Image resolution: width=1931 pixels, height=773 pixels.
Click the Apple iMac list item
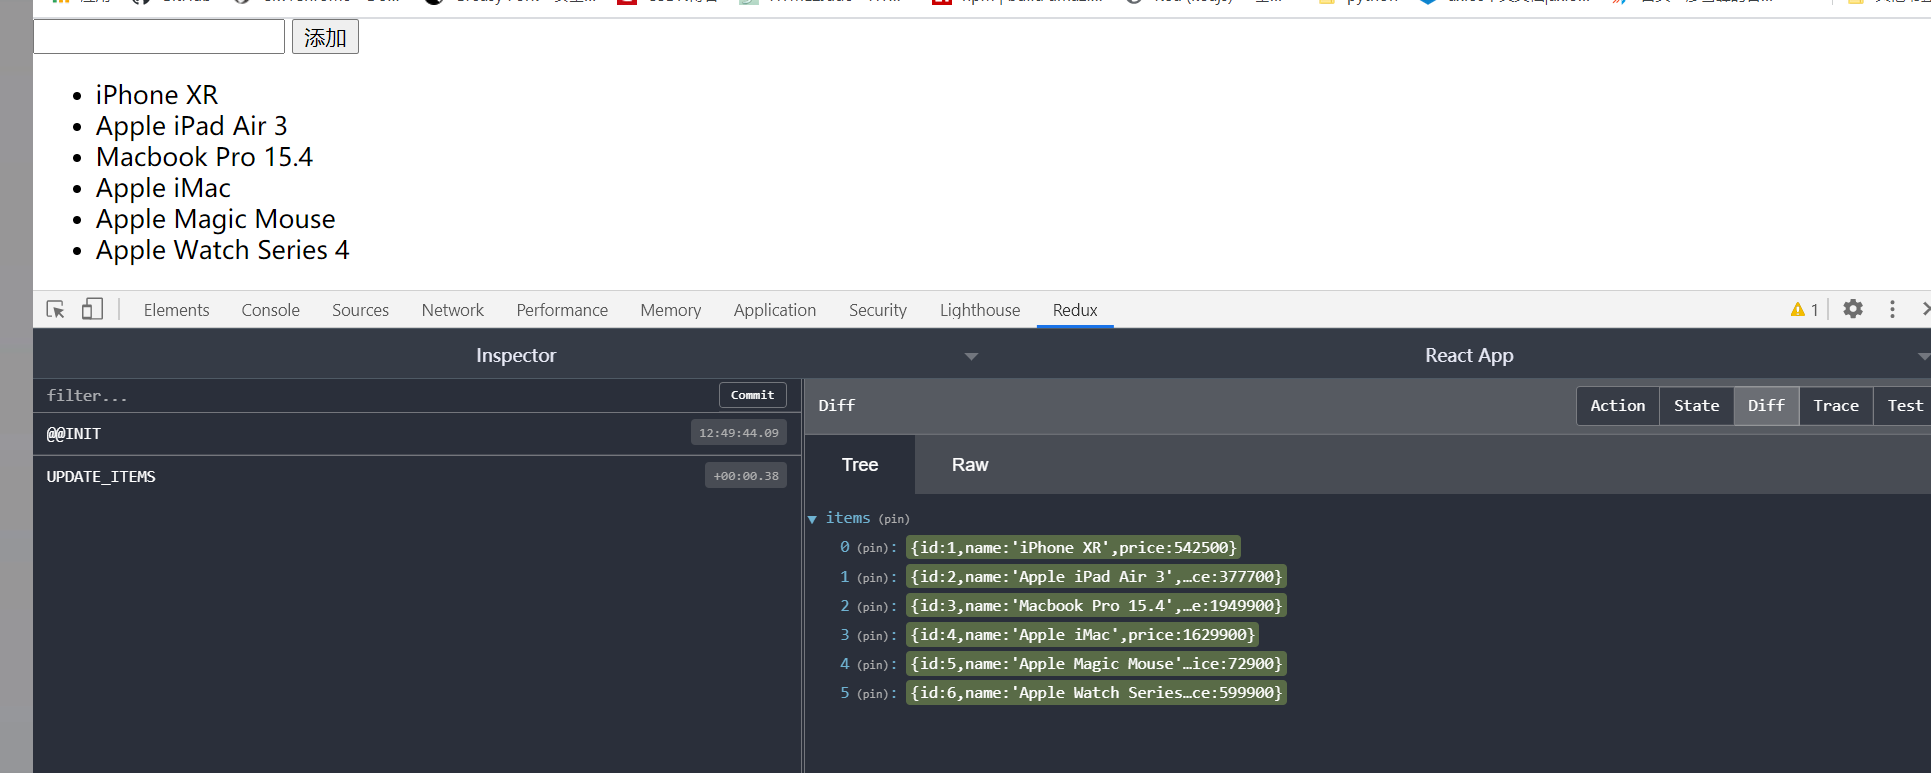pos(163,188)
